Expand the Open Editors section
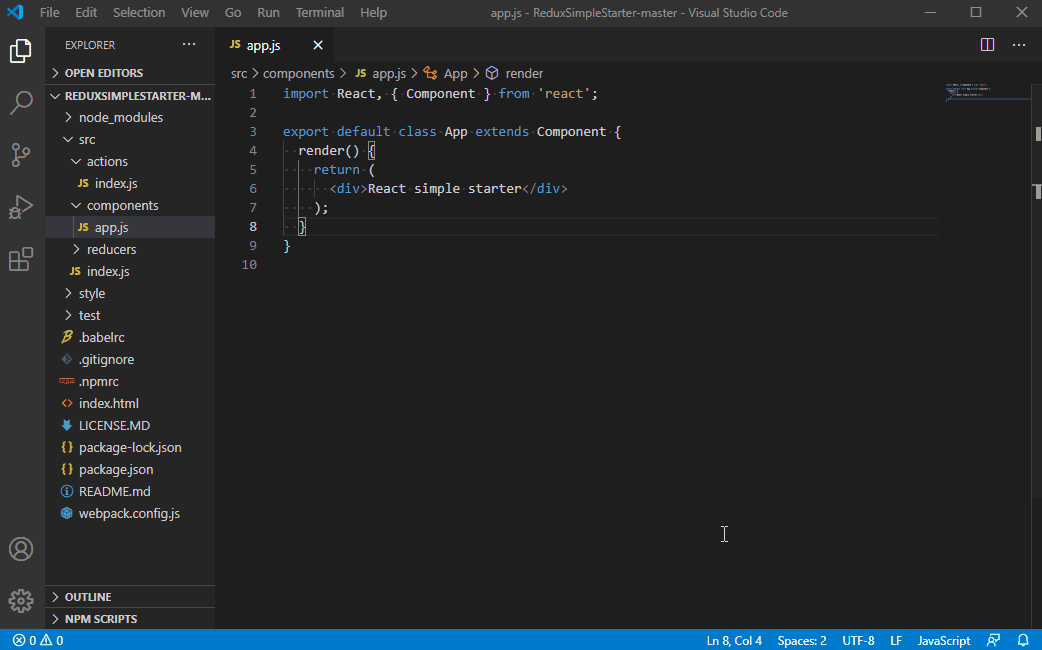 [130, 73]
